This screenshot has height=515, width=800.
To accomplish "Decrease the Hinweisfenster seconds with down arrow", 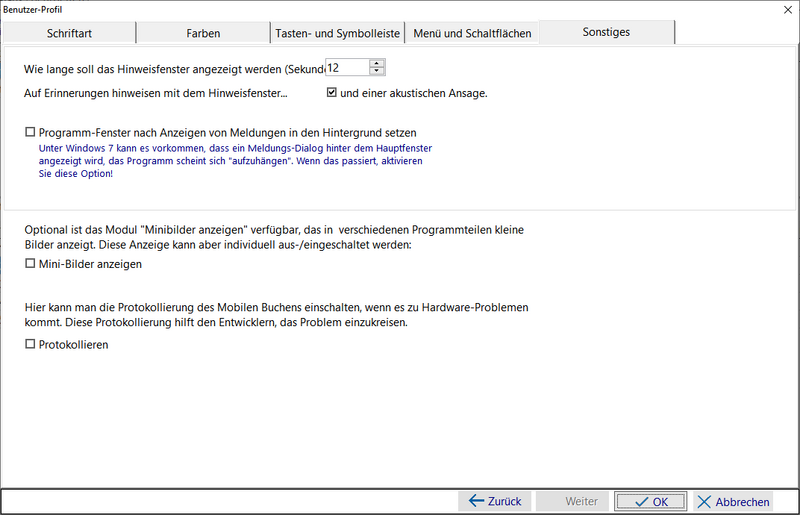I will tap(376, 72).
